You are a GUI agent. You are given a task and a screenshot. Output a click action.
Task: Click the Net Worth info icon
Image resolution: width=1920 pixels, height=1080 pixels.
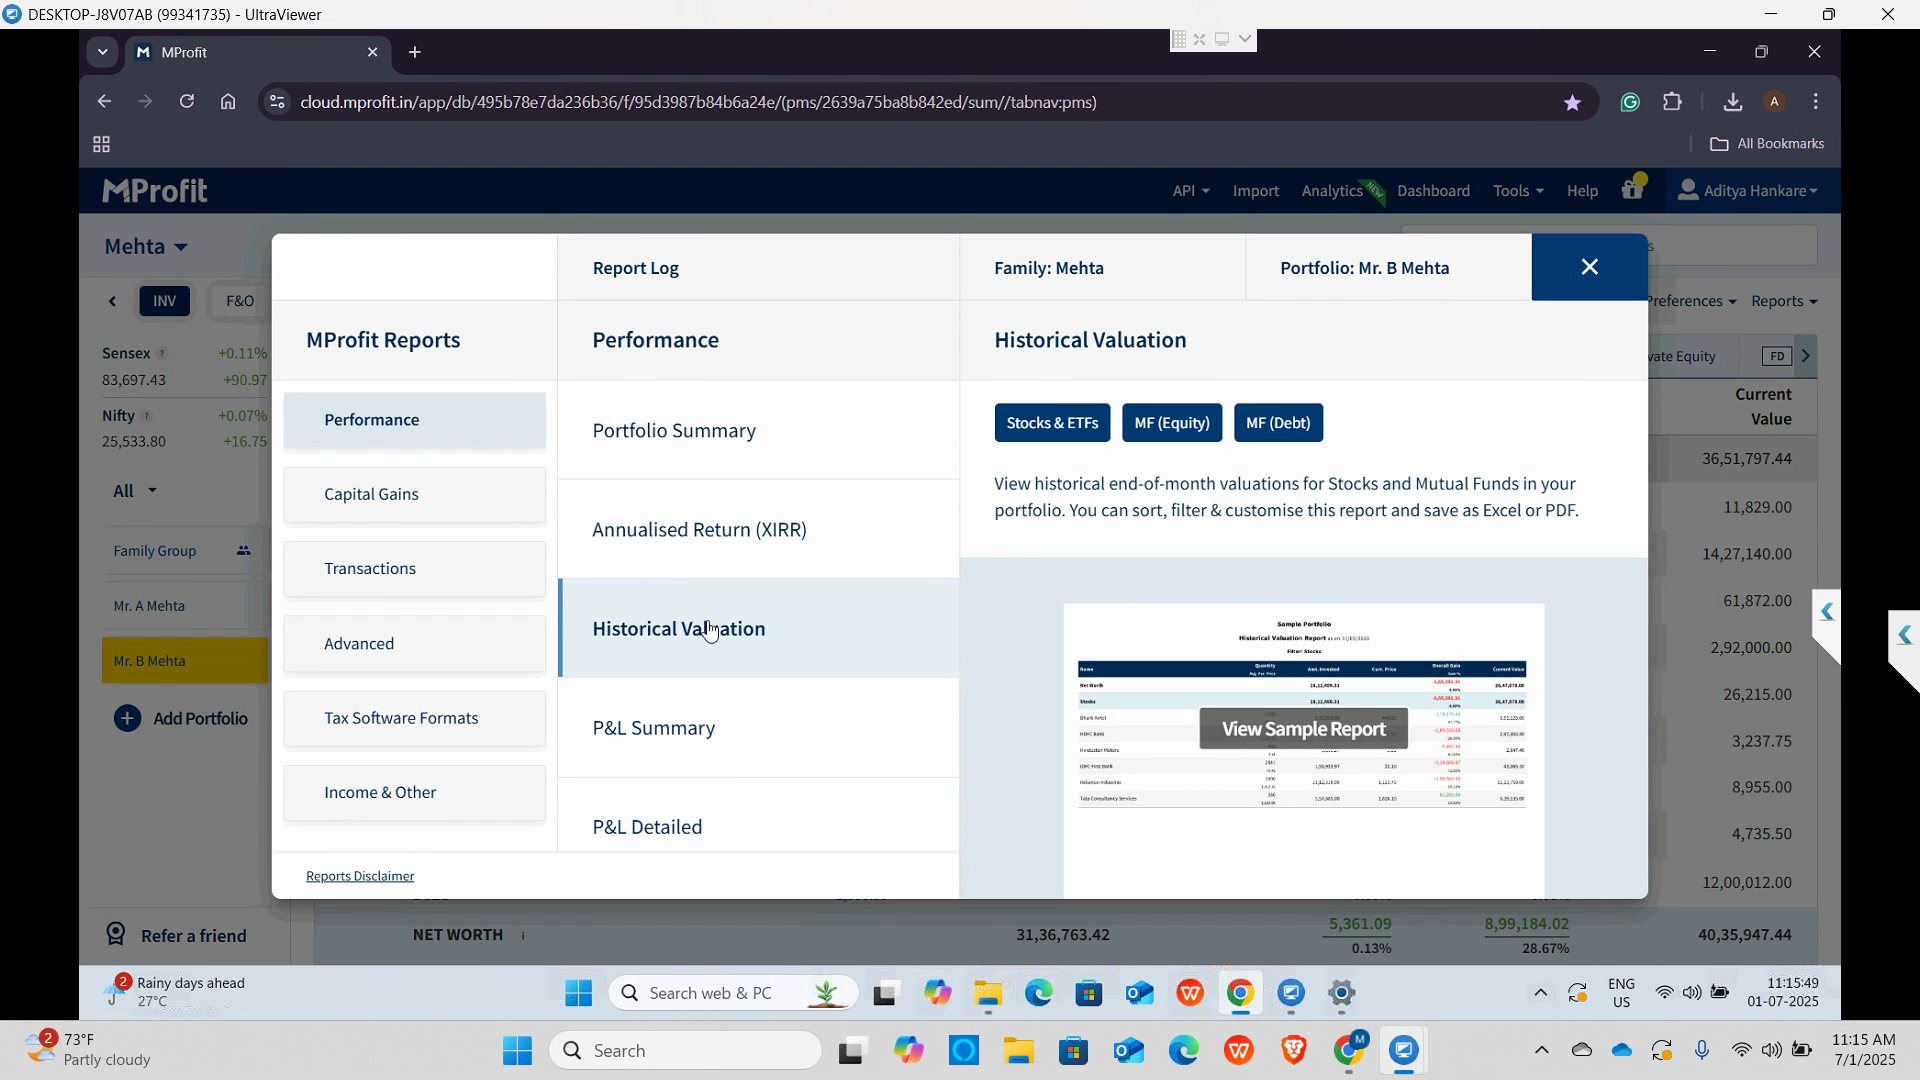(x=523, y=935)
